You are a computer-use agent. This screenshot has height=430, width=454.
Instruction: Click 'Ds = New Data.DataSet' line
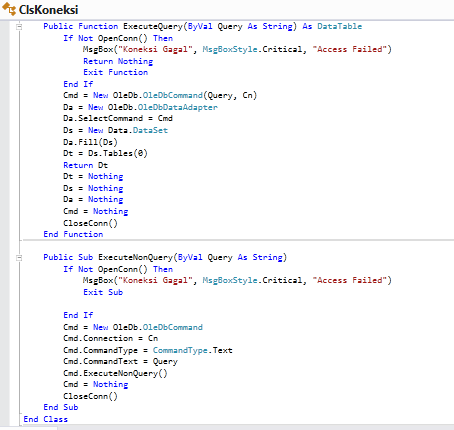pos(115,130)
